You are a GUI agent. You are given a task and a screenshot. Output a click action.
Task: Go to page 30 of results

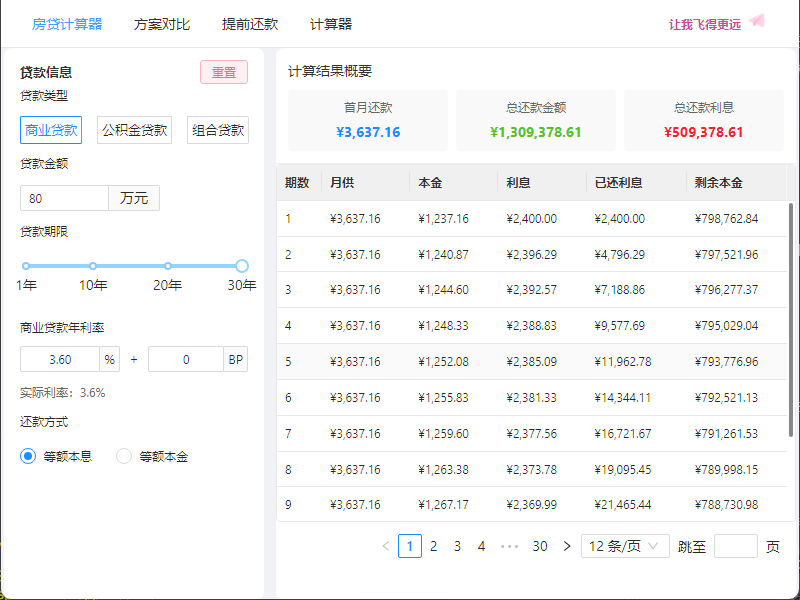point(540,546)
